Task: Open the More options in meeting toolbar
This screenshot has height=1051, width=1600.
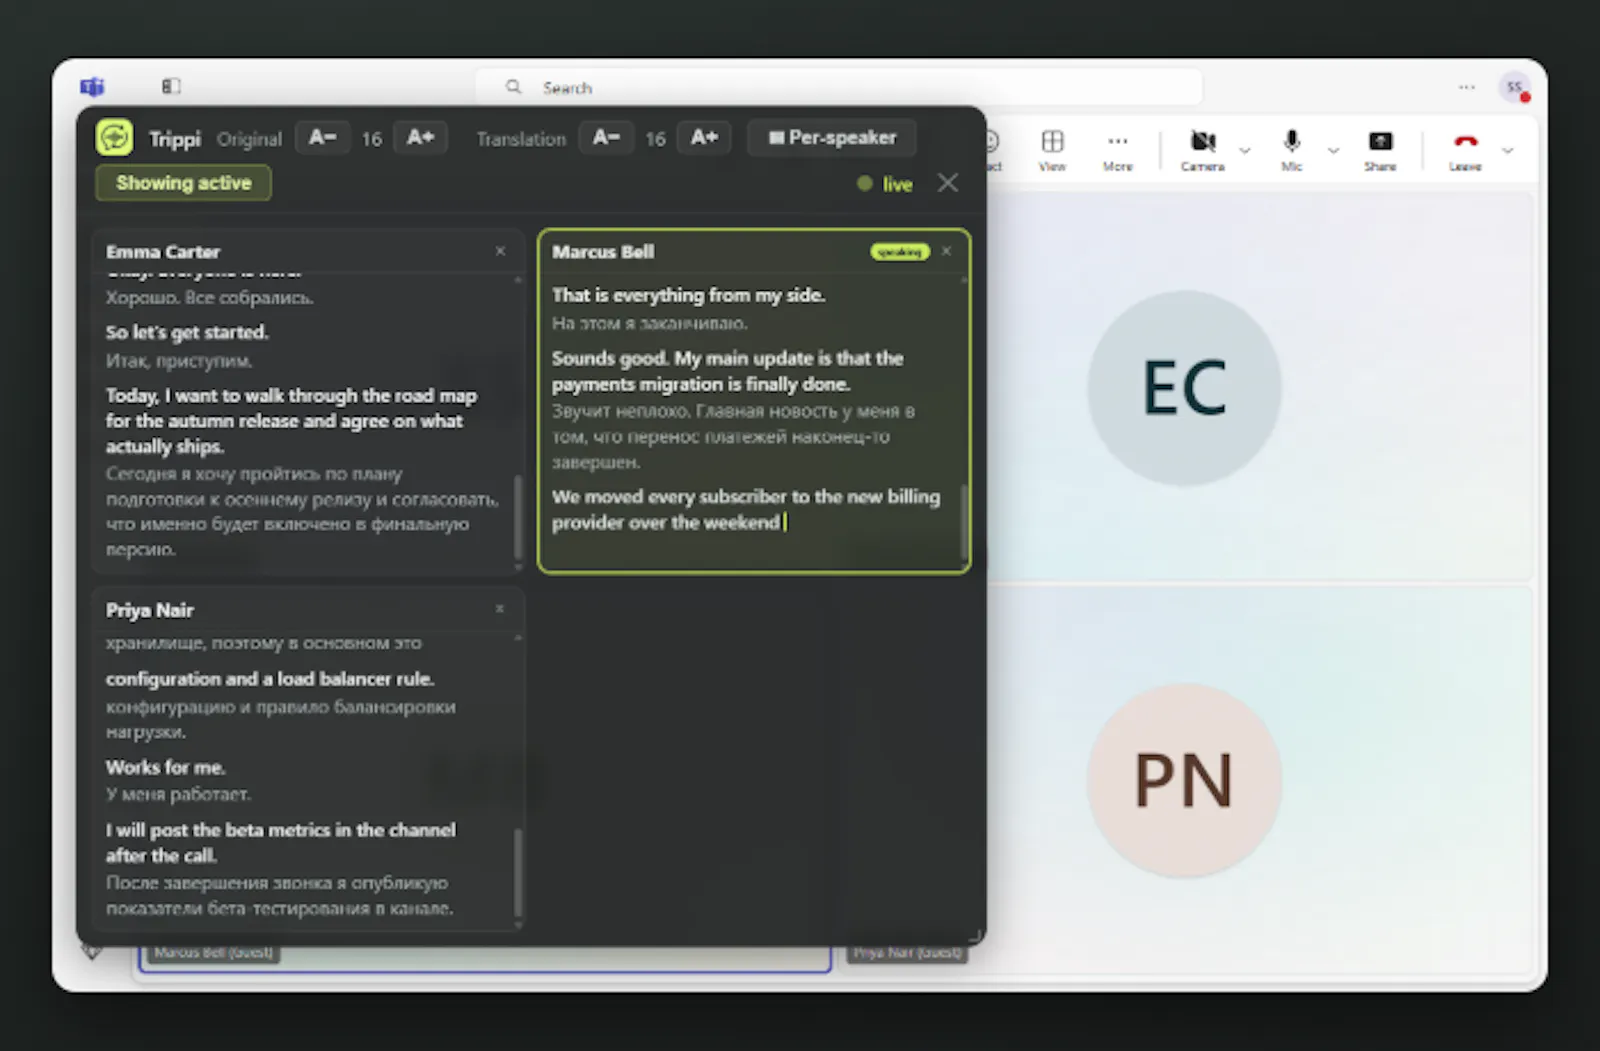Action: point(1118,150)
